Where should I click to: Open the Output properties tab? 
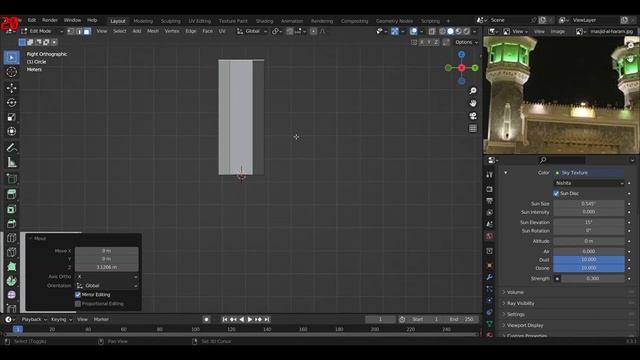(x=489, y=201)
